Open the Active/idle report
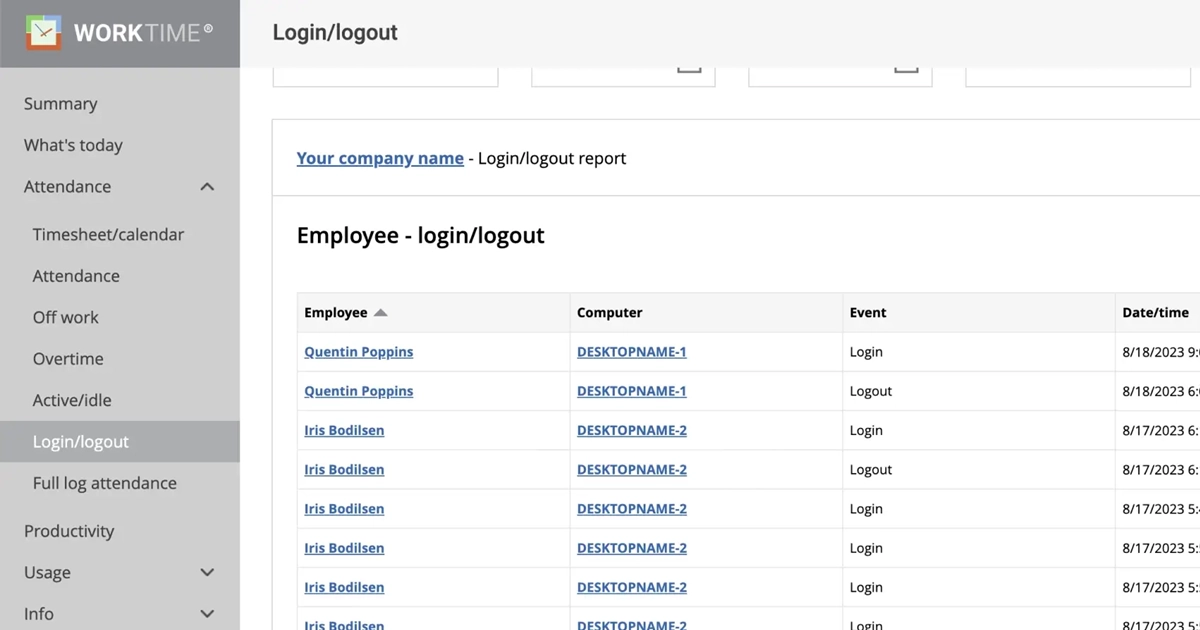This screenshot has height=630, width=1200. tap(72, 399)
